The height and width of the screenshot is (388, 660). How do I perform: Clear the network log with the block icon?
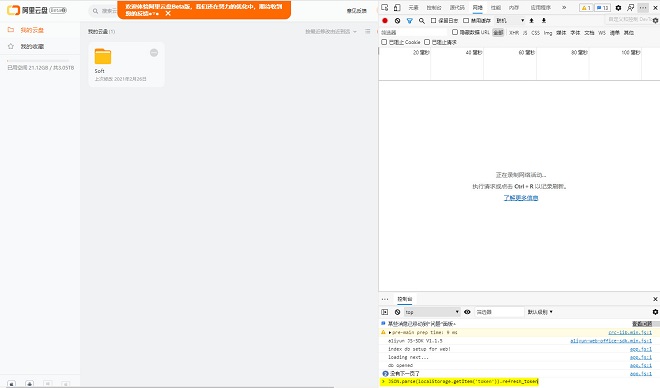click(397, 20)
